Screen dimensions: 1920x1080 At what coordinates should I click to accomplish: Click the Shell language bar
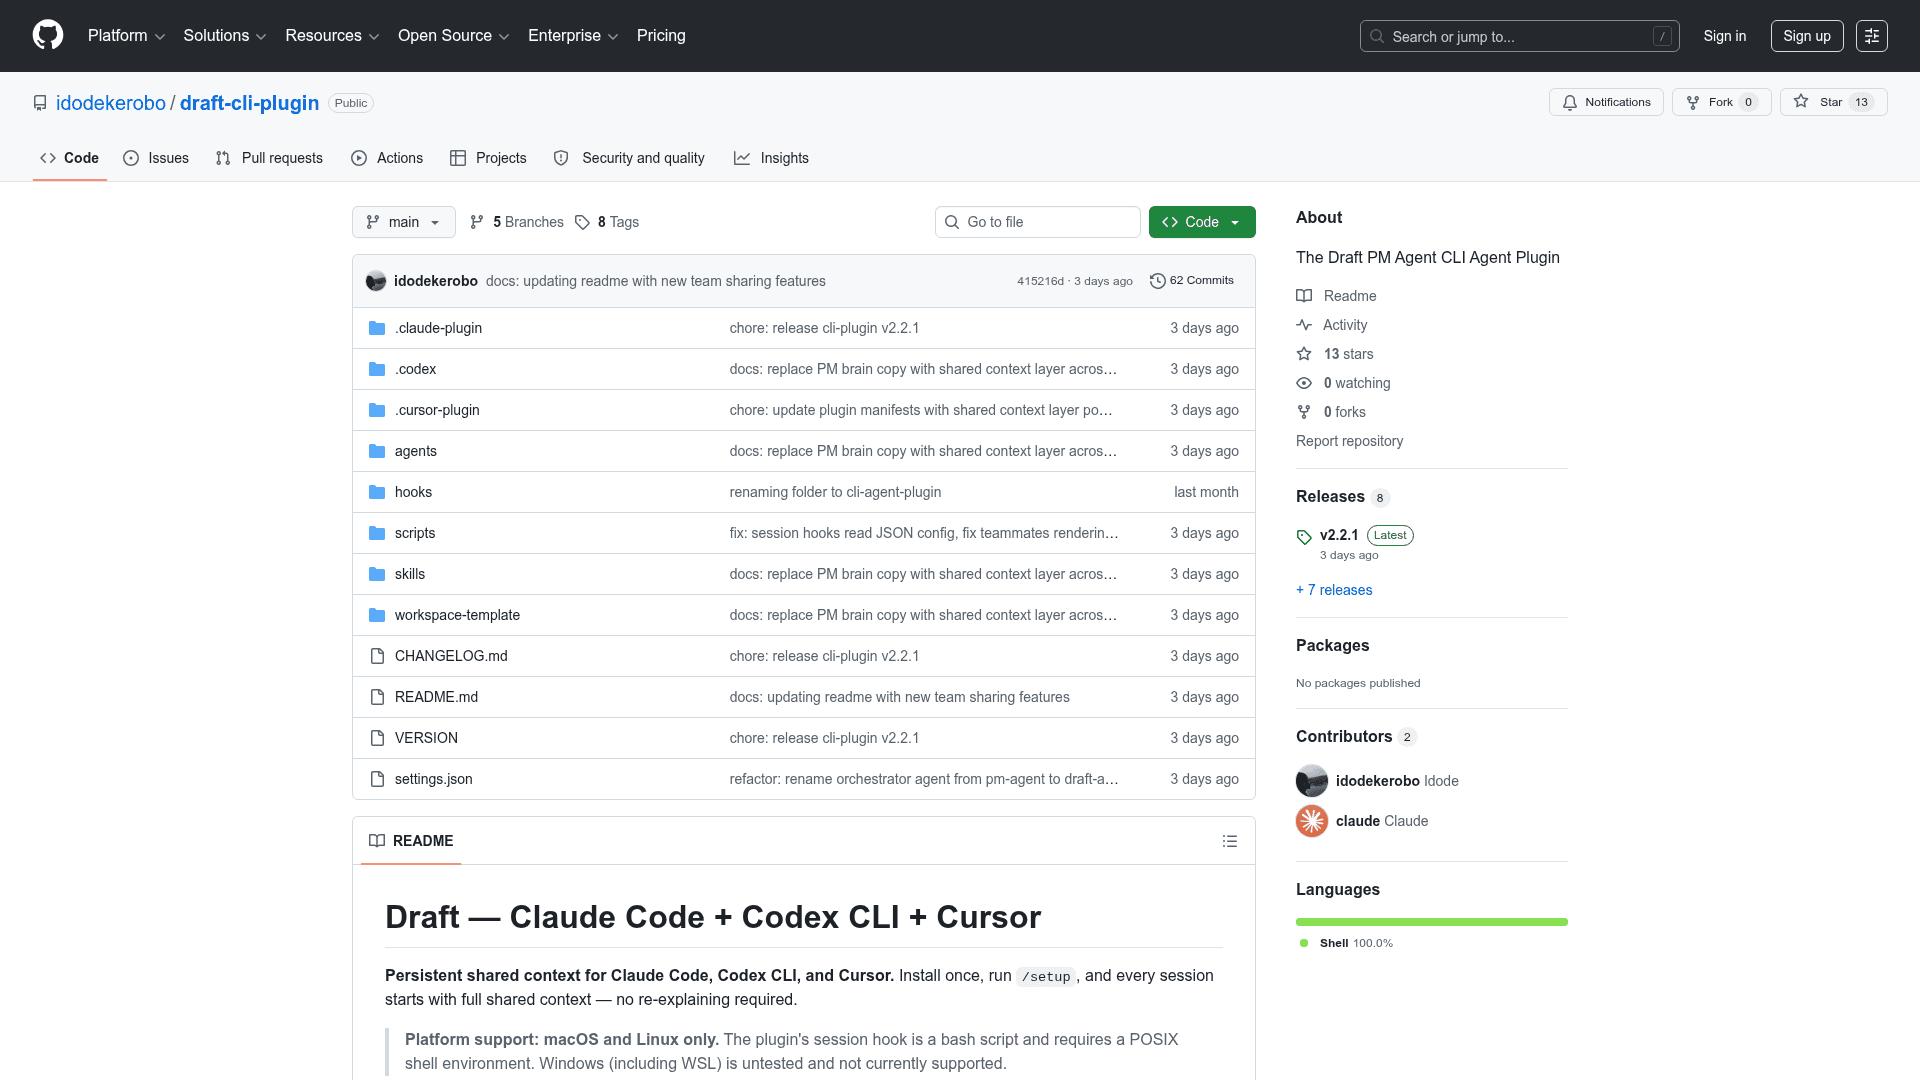[1432, 922]
